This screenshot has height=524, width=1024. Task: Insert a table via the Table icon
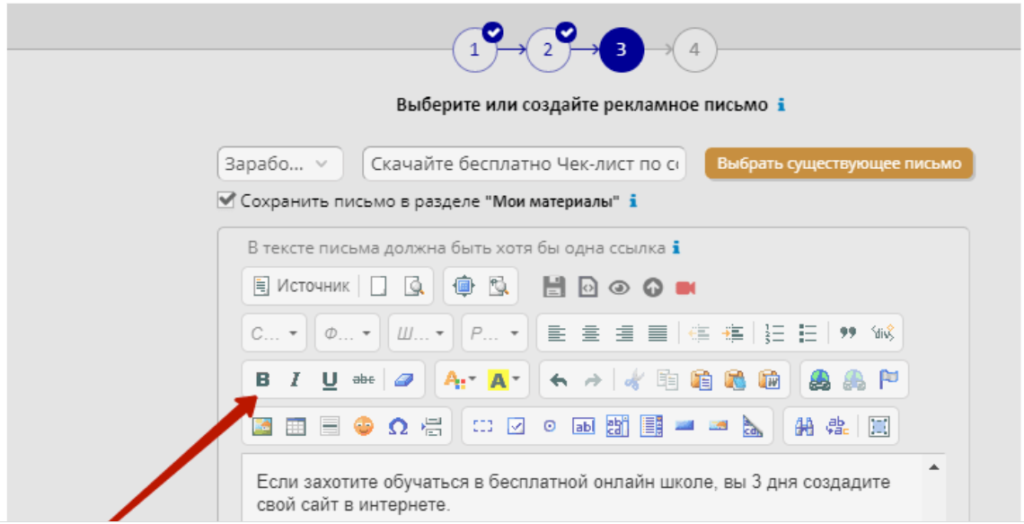(296, 427)
